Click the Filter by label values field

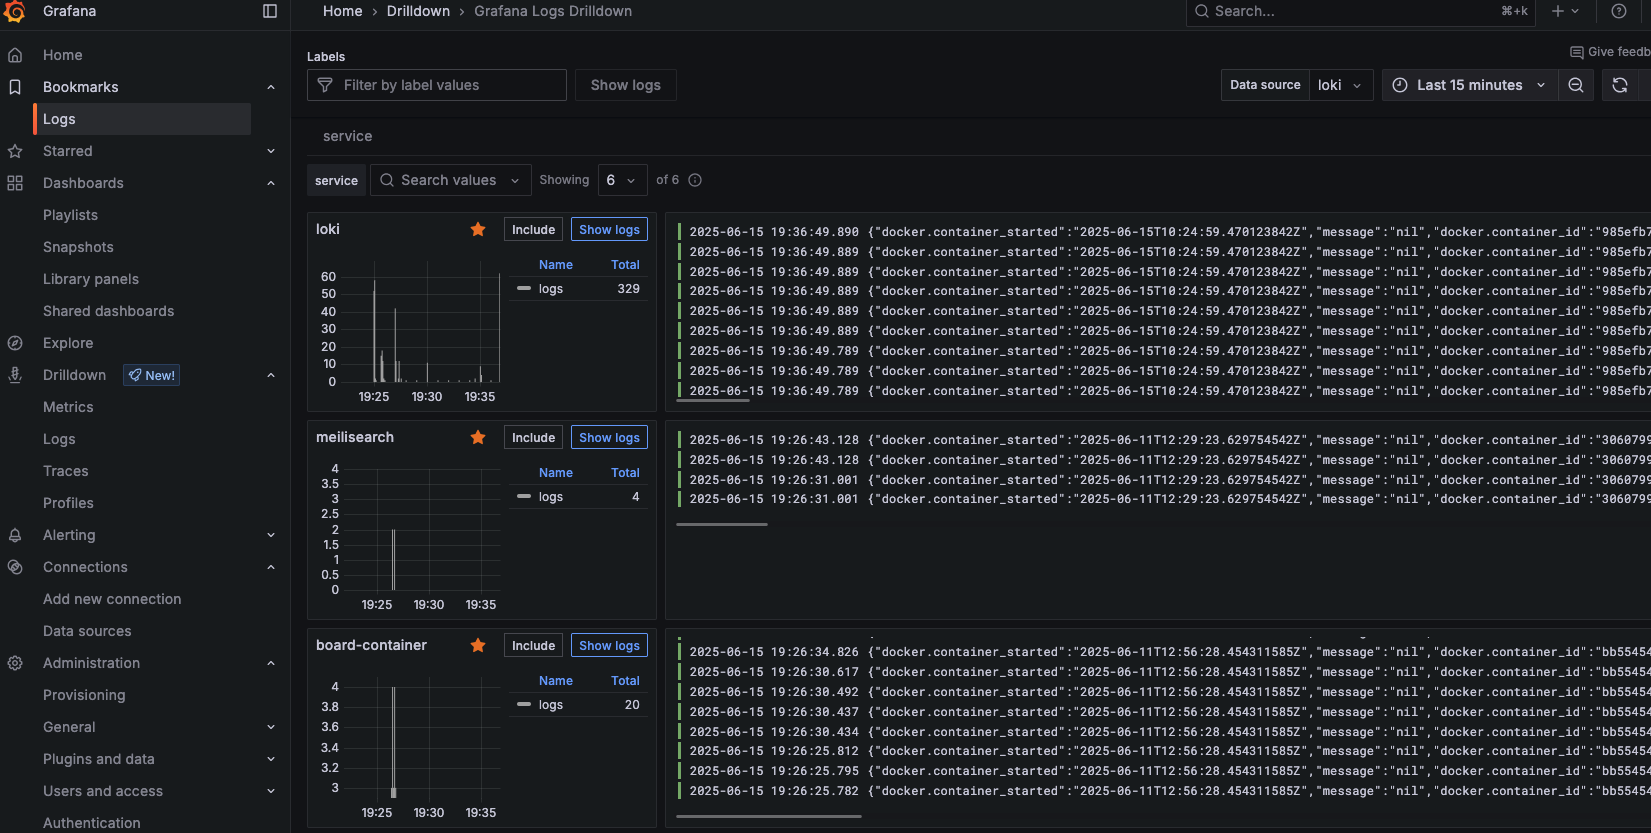tap(437, 85)
